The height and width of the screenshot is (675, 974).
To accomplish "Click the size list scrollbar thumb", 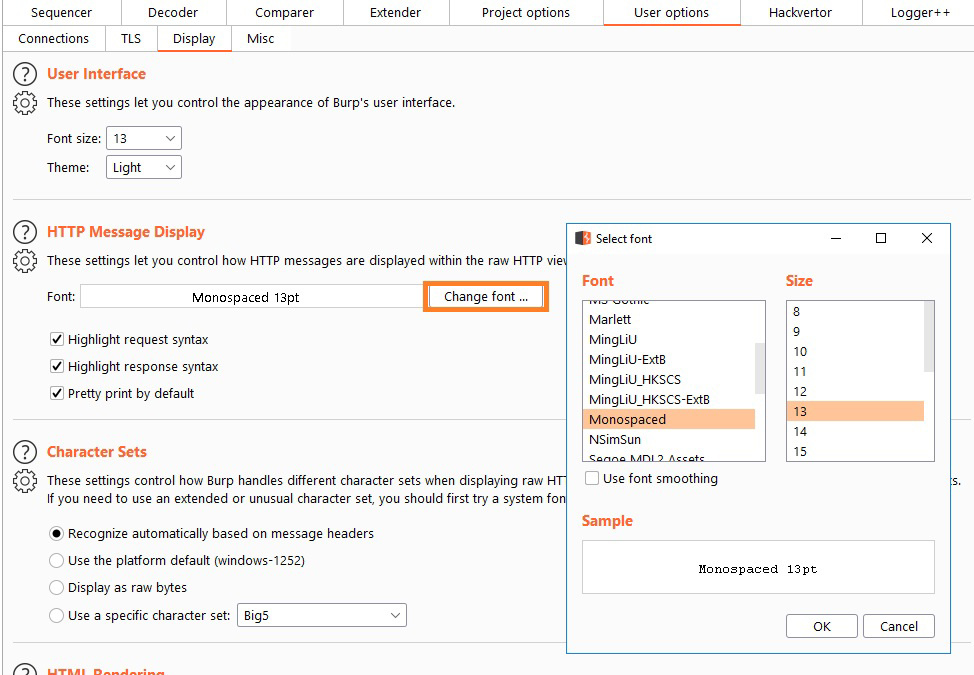I will (x=929, y=336).
